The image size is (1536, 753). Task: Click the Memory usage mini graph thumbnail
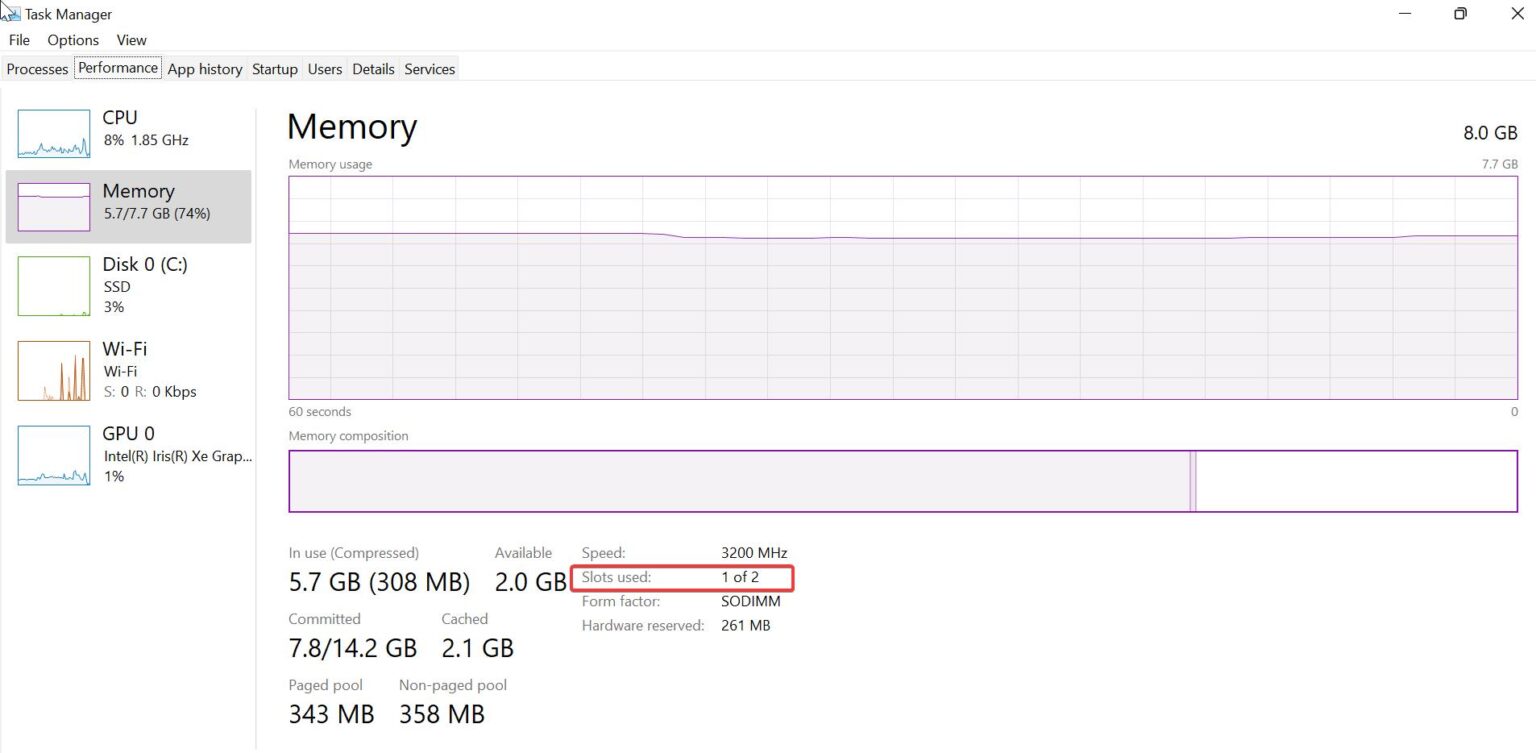[54, 207]
